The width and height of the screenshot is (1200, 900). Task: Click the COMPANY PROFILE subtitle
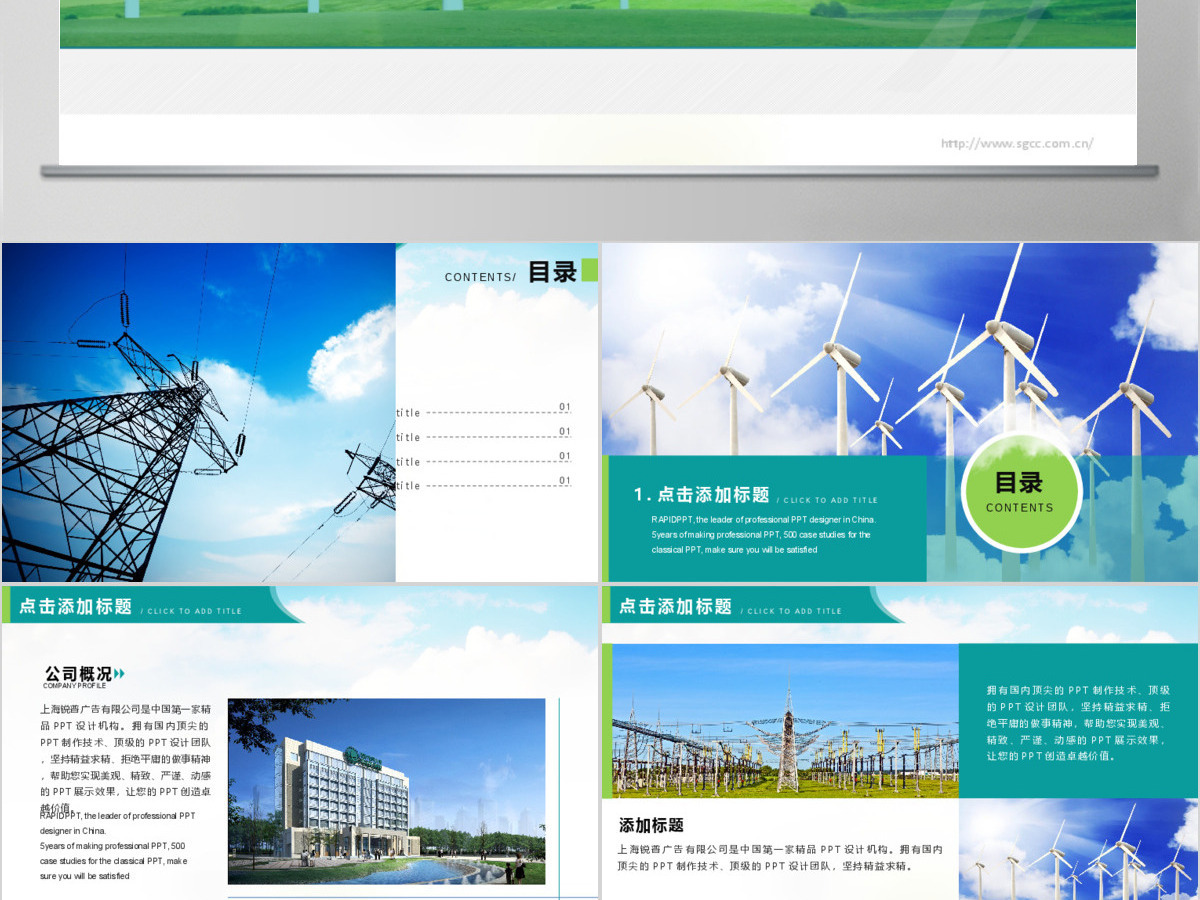tap(74, 686)
